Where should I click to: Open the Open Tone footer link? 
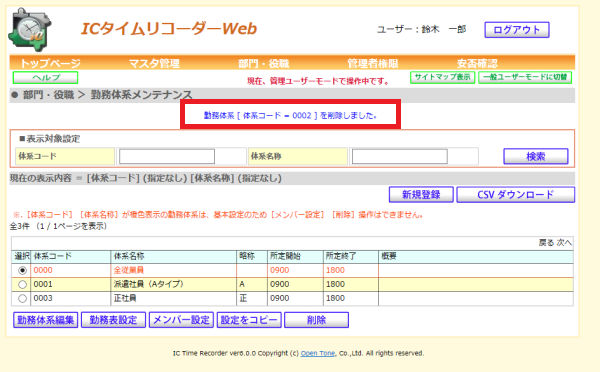point(318,353)
